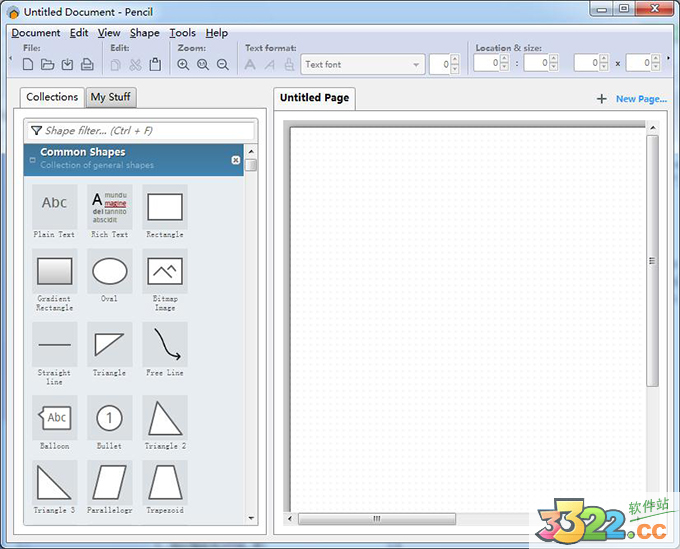Open the Text font dropdown

pos(416,65)
